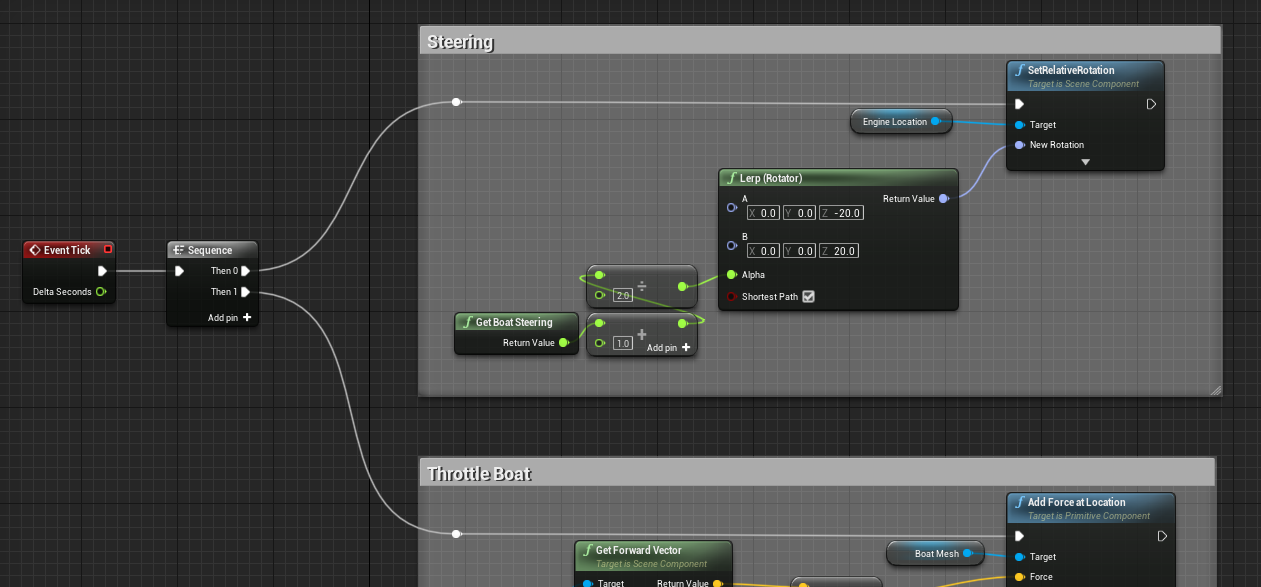Expand SetRelativeRotation advanced pins arrow
This screenshot has height=587, width=1261.
[x=1085, y=162]
